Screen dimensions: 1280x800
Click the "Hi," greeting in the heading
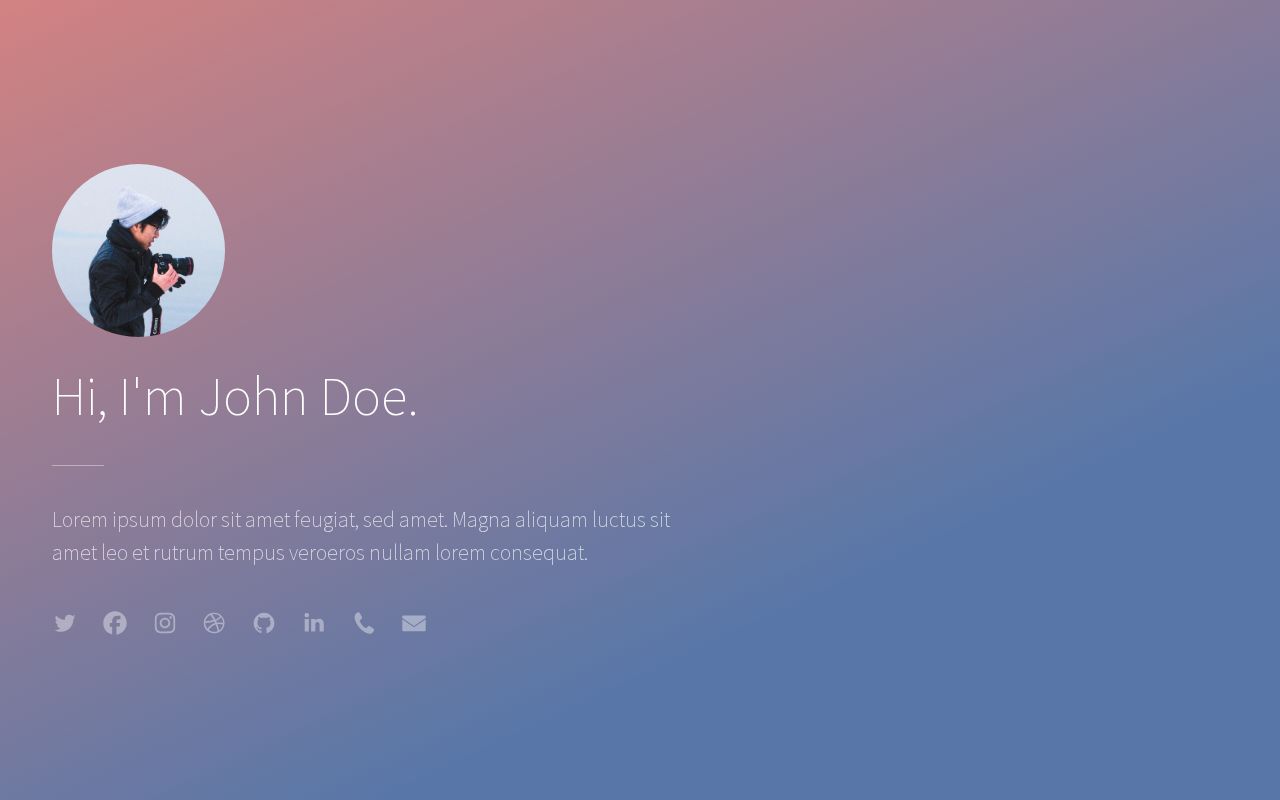[79, 397]
